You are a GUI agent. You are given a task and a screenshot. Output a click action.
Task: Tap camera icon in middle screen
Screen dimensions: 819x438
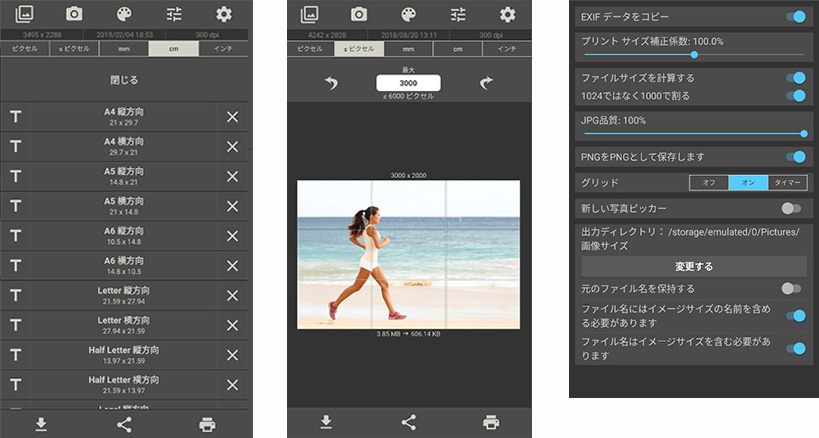point(359,14)
